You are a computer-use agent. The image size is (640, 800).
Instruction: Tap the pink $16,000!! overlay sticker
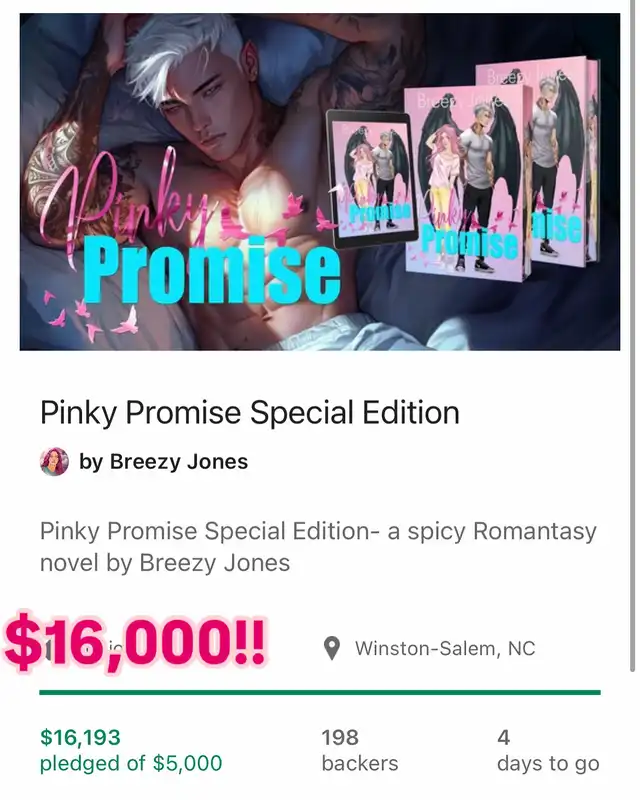135,640
